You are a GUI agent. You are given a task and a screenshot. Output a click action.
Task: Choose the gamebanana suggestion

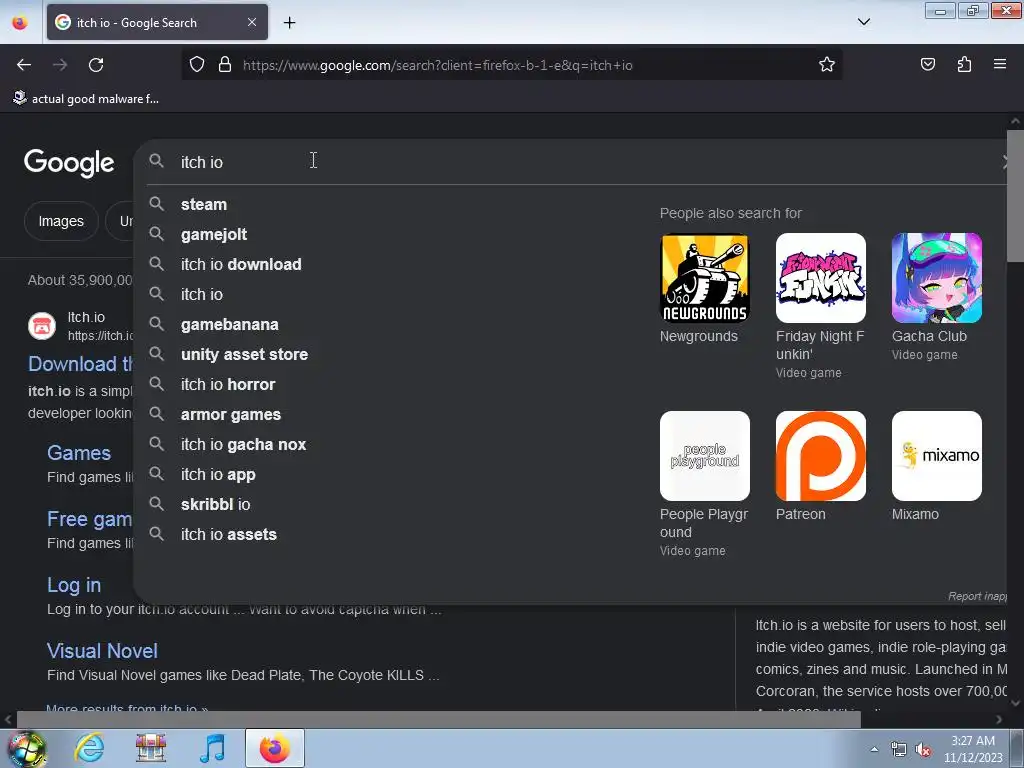pos(229,325)
